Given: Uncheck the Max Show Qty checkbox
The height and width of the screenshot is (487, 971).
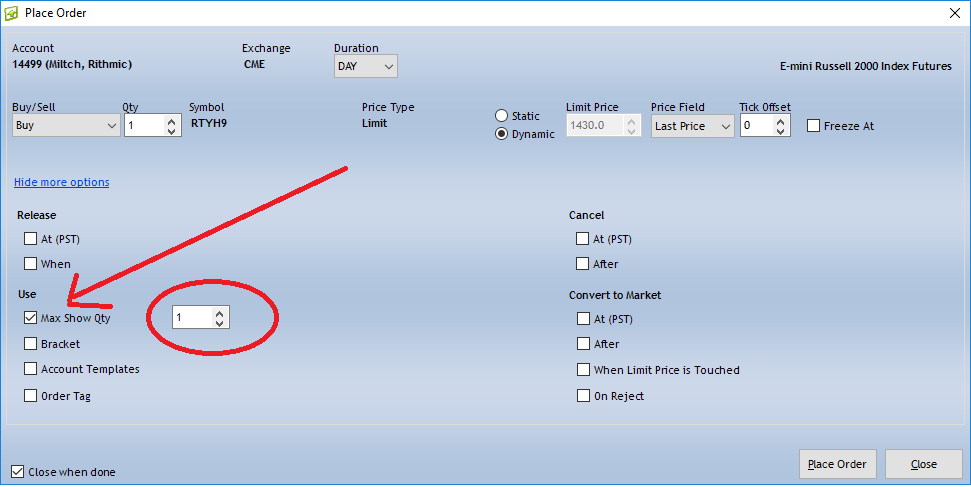Looking at the screenshot, I should point(30,318).
